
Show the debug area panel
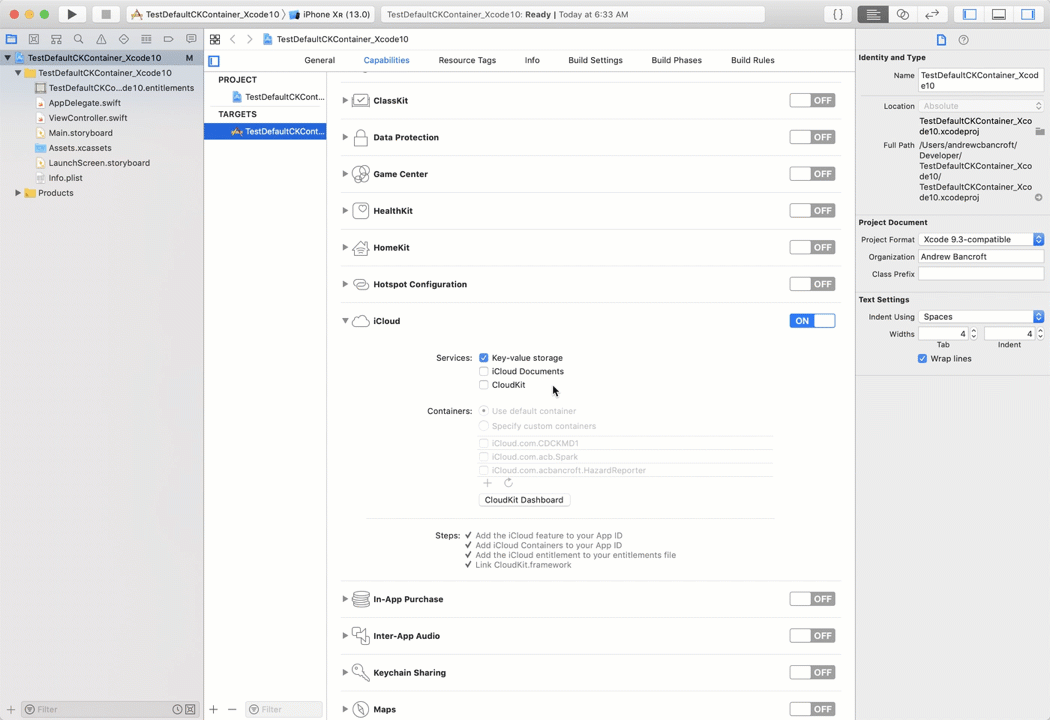(998, 14)
